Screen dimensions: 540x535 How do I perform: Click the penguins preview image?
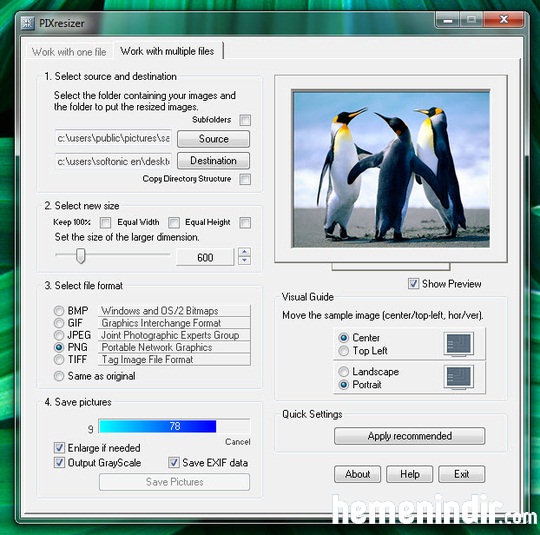click(391, 168)
